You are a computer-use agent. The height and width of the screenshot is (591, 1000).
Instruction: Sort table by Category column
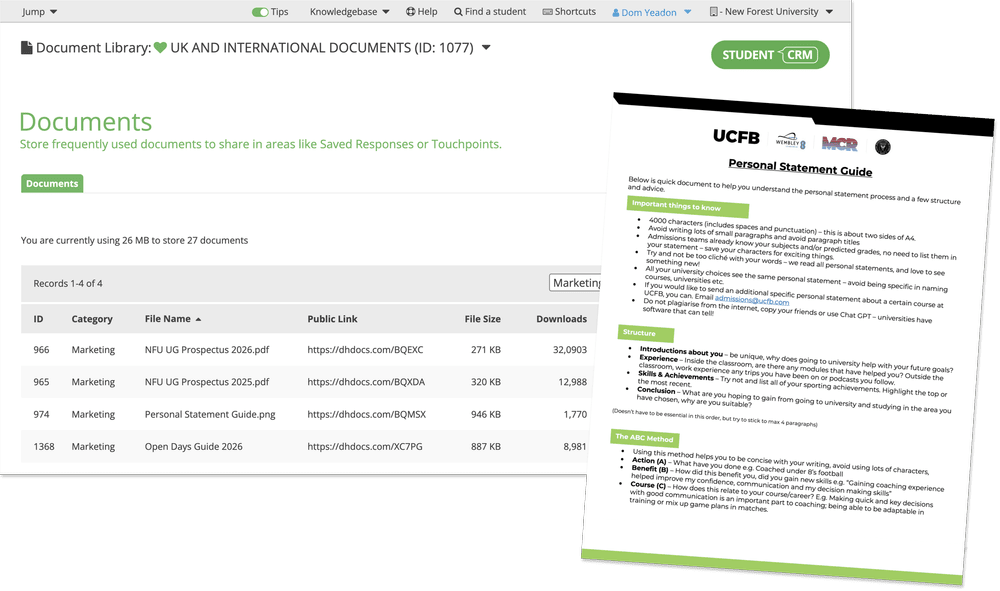click(x=92, y=319)
